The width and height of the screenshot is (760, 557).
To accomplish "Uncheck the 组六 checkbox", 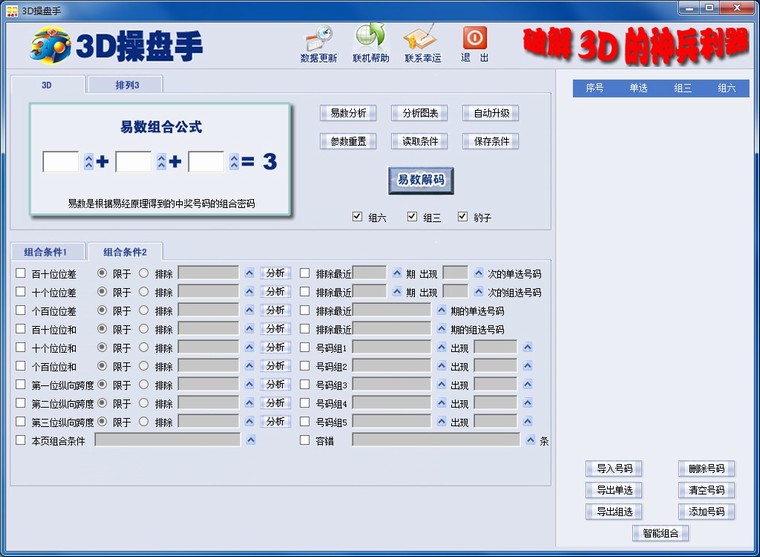I will [x=357, y=217].
